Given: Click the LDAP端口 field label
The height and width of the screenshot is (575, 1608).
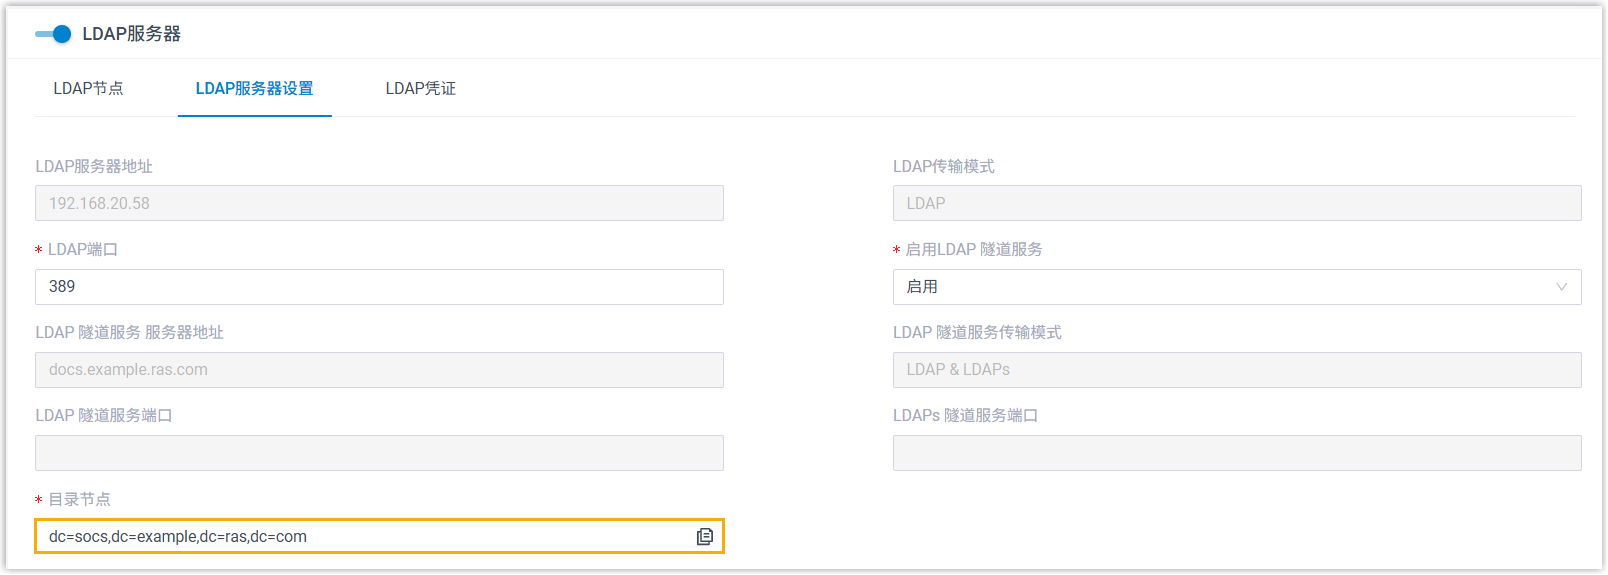Looking at the screenshot, I should coord(83,250).
